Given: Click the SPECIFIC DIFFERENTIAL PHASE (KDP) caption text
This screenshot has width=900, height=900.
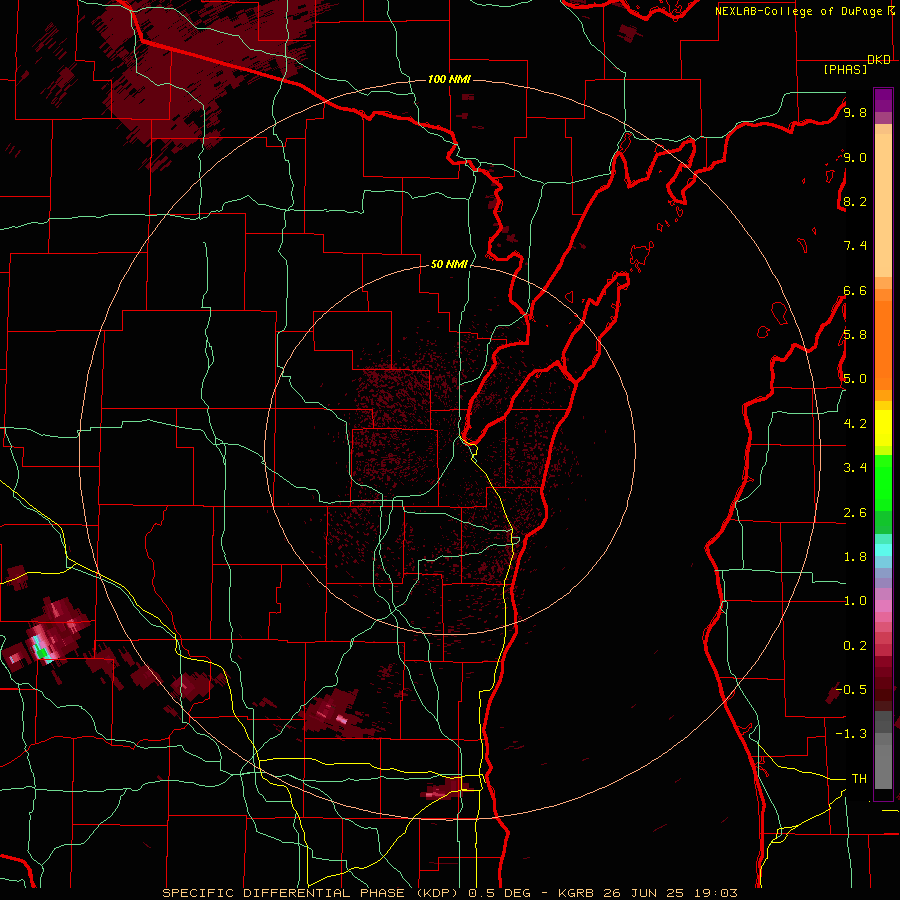Looking at the screenshot, I should click(312, 893).
